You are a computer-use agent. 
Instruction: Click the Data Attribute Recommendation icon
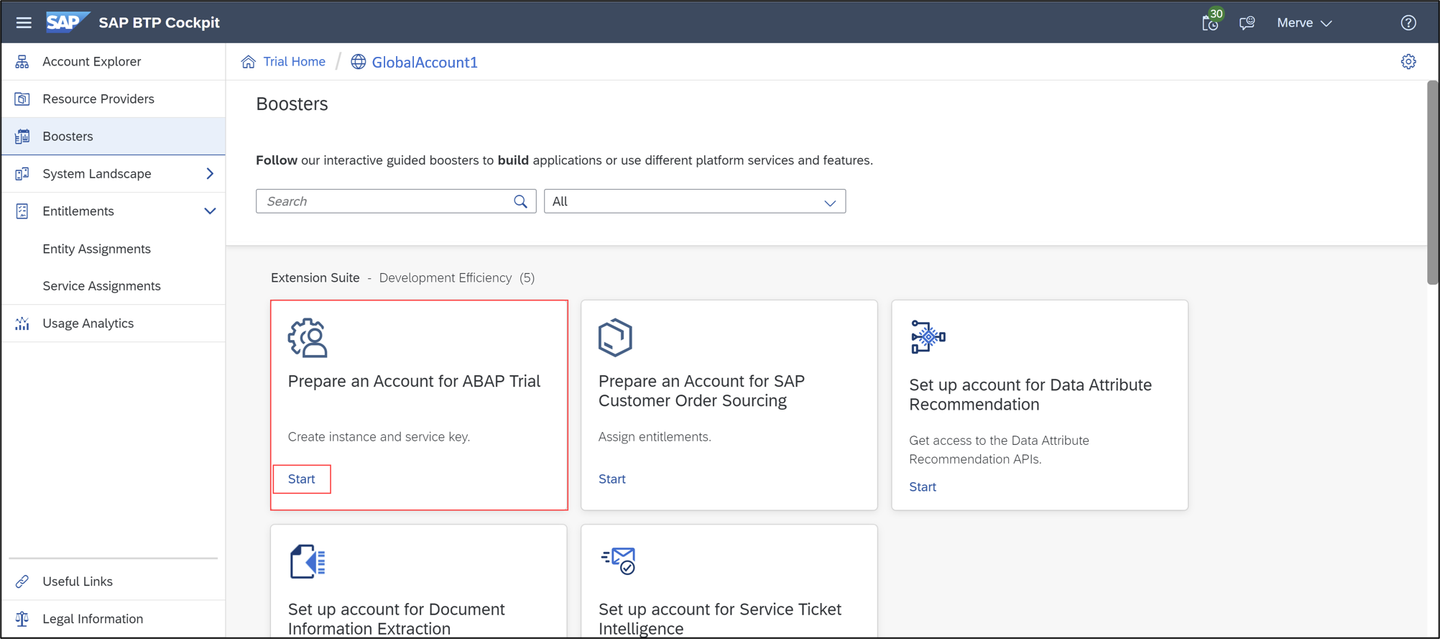[x=928, y=337]
